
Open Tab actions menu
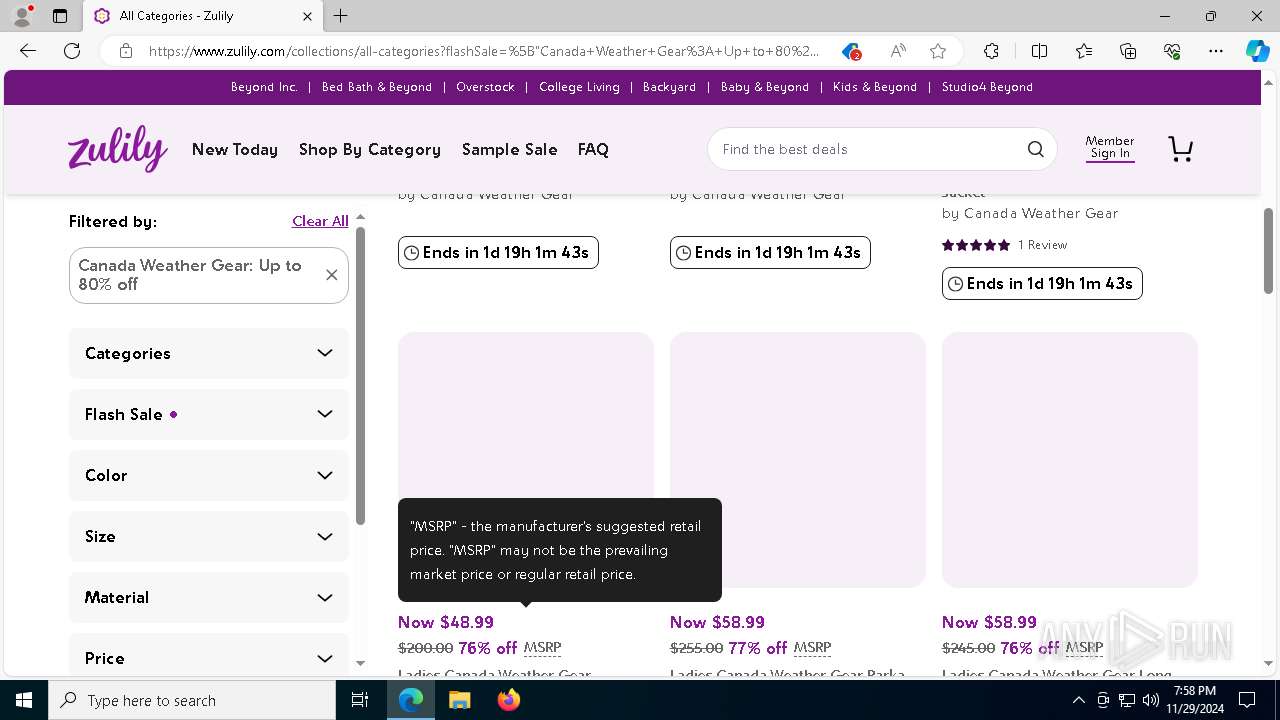pyautogui.click(x=60, y=16)
